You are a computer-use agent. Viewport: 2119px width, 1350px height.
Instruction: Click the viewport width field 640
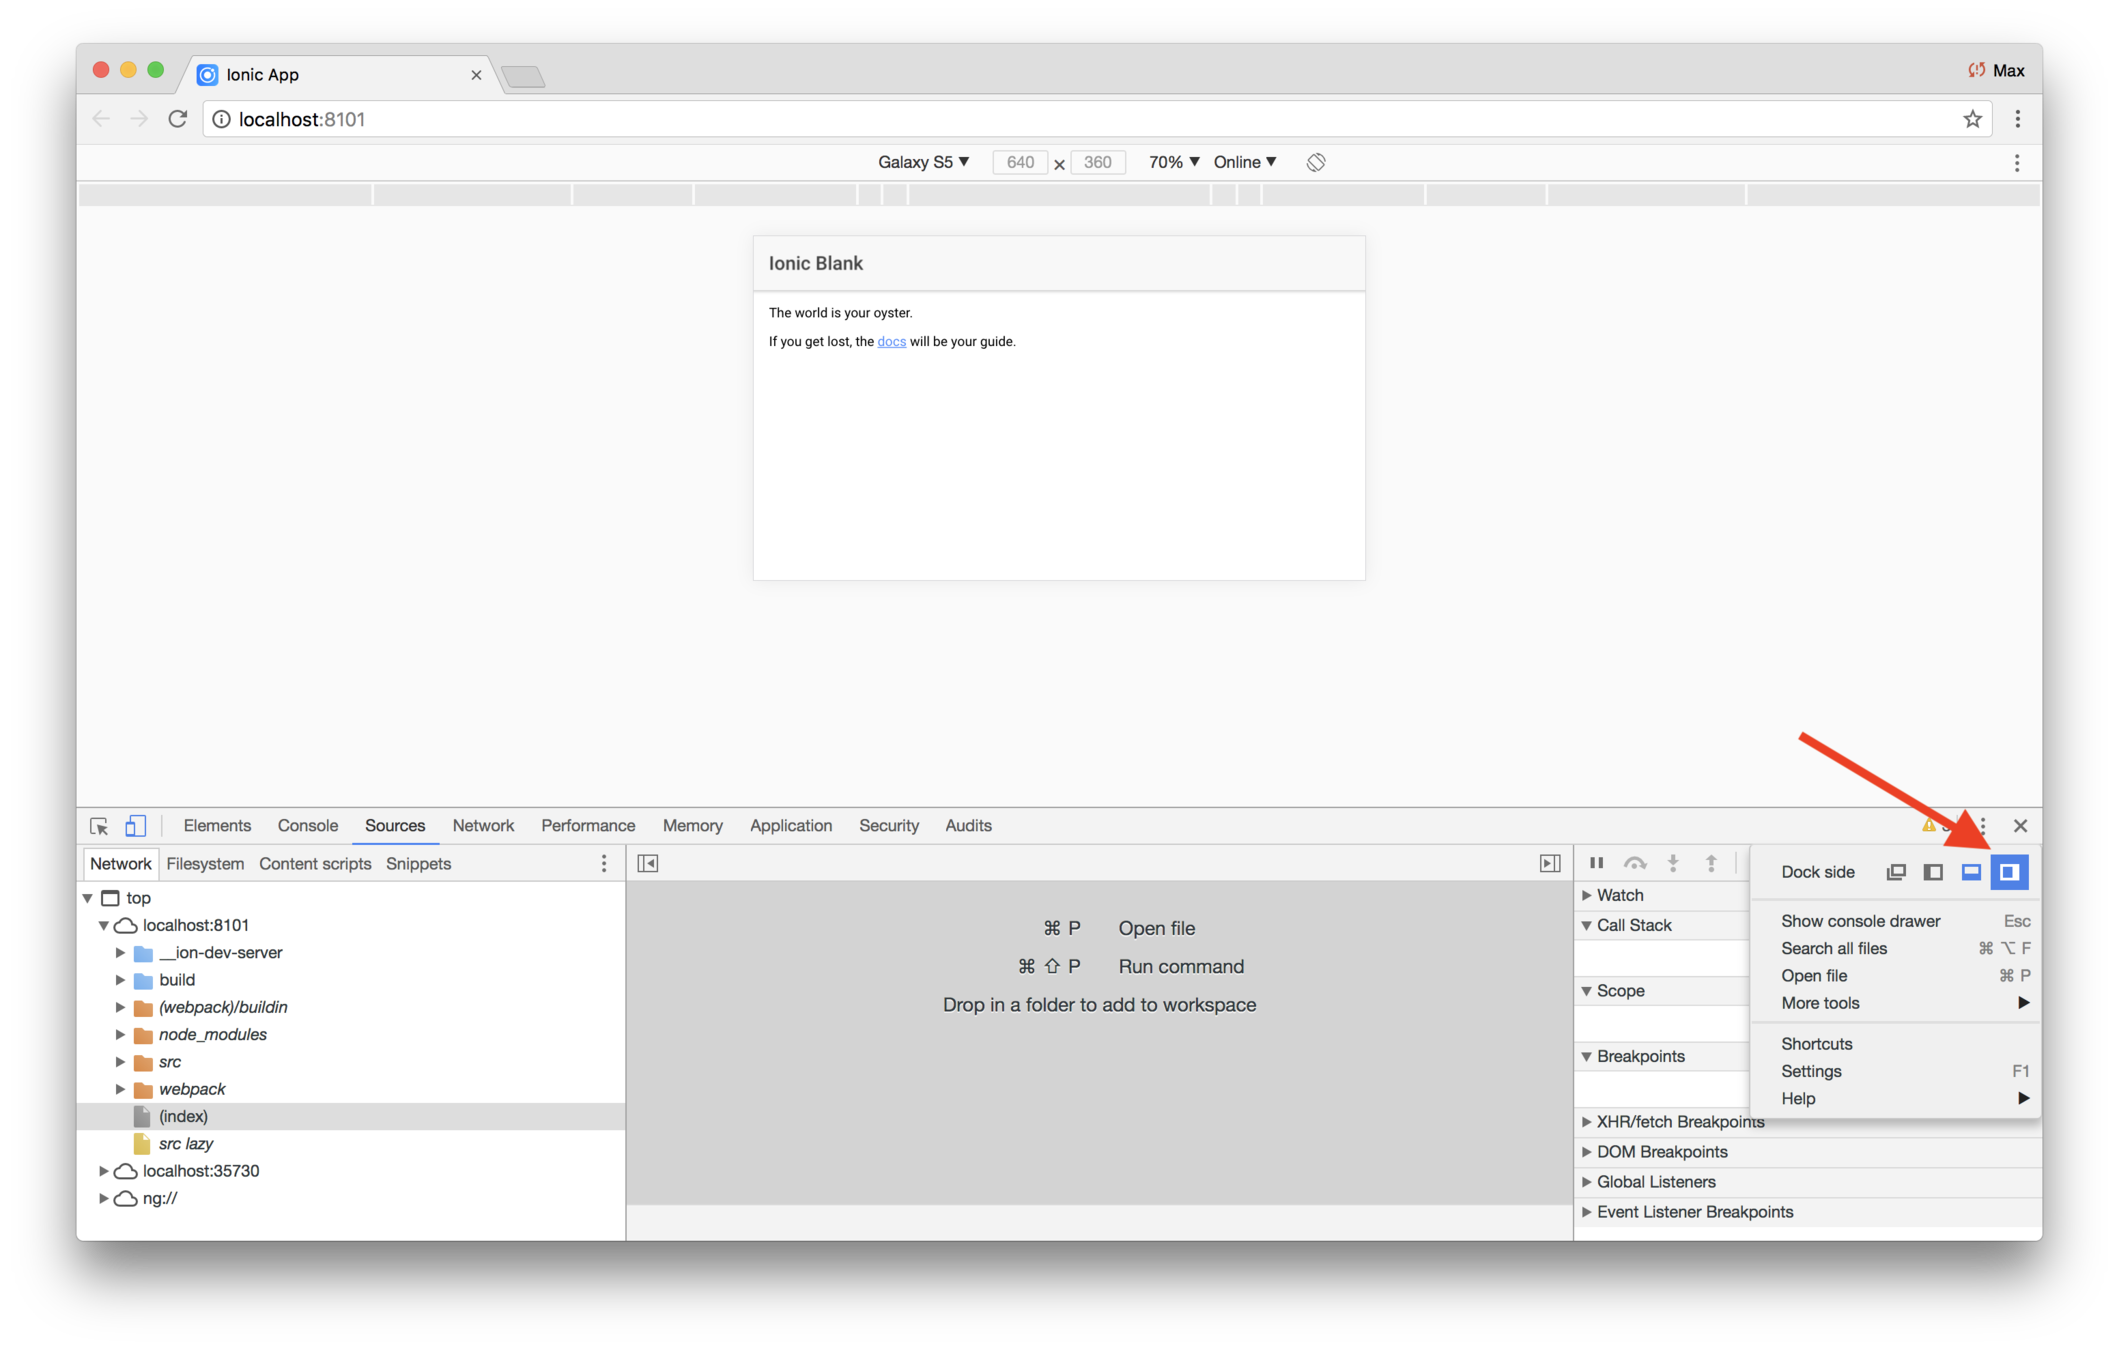click(1020, 162)
